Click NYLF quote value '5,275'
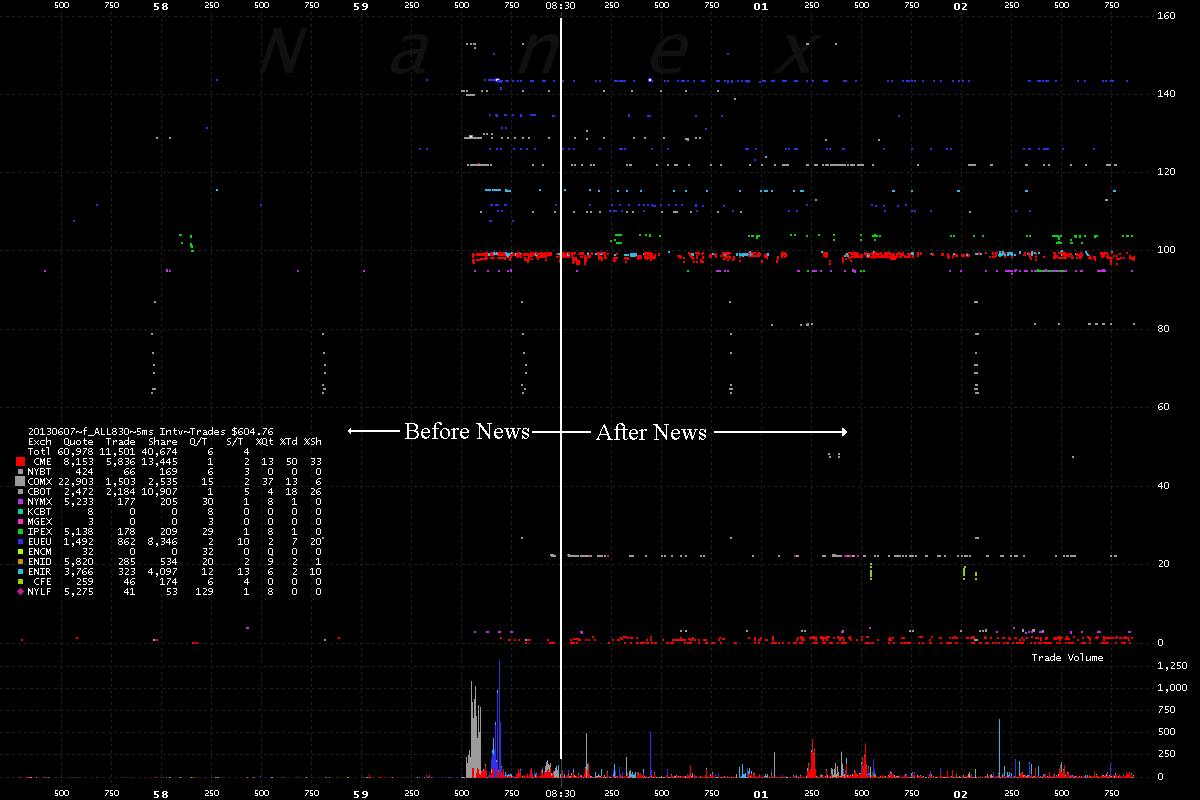This screenshot has height=800, width=1200. [x=78, y=591]
